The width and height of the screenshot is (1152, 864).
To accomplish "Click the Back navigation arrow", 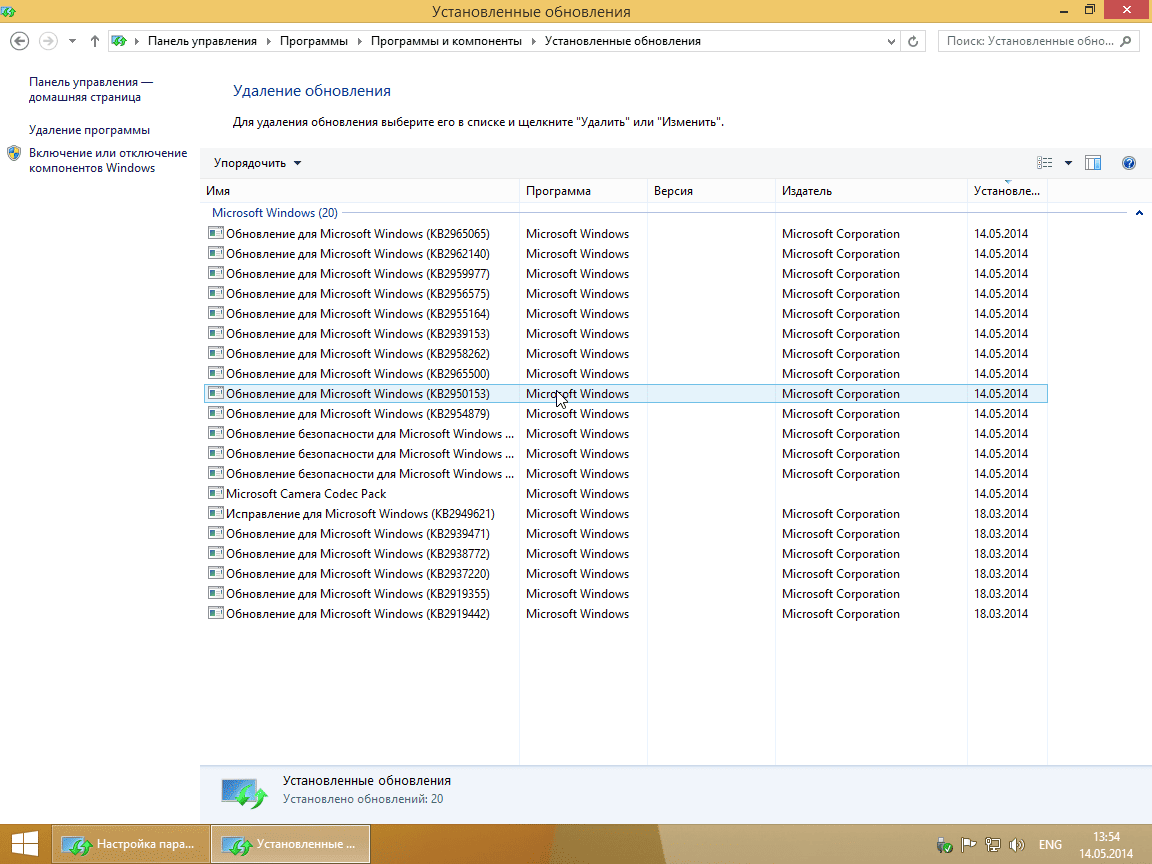I will coord(20,41).
